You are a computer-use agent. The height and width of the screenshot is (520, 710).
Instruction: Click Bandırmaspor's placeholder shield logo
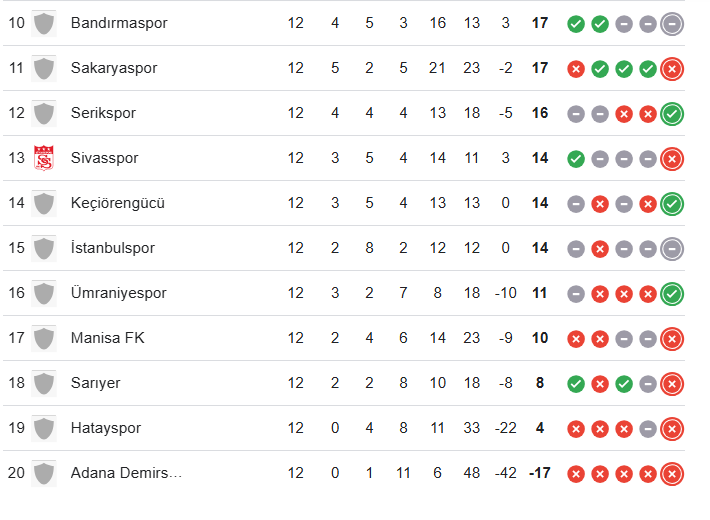pyautogui.click(x=44, y=23)
